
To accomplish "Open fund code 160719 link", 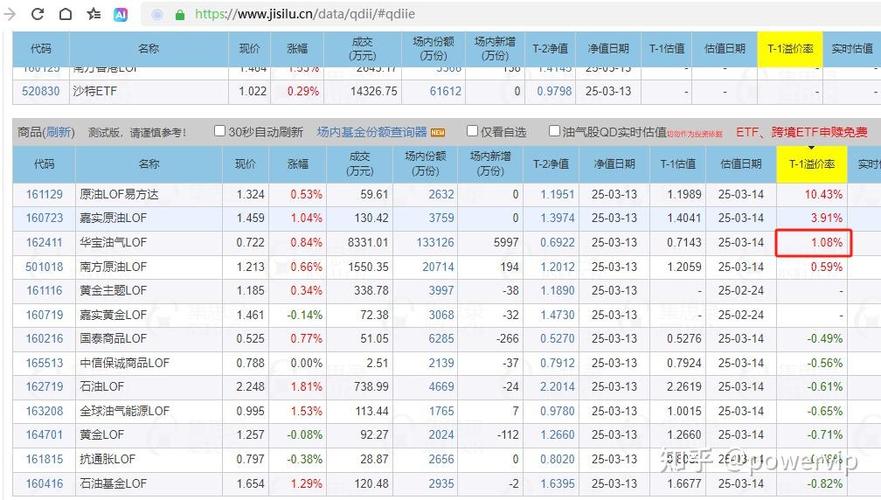I will [44, 315].
